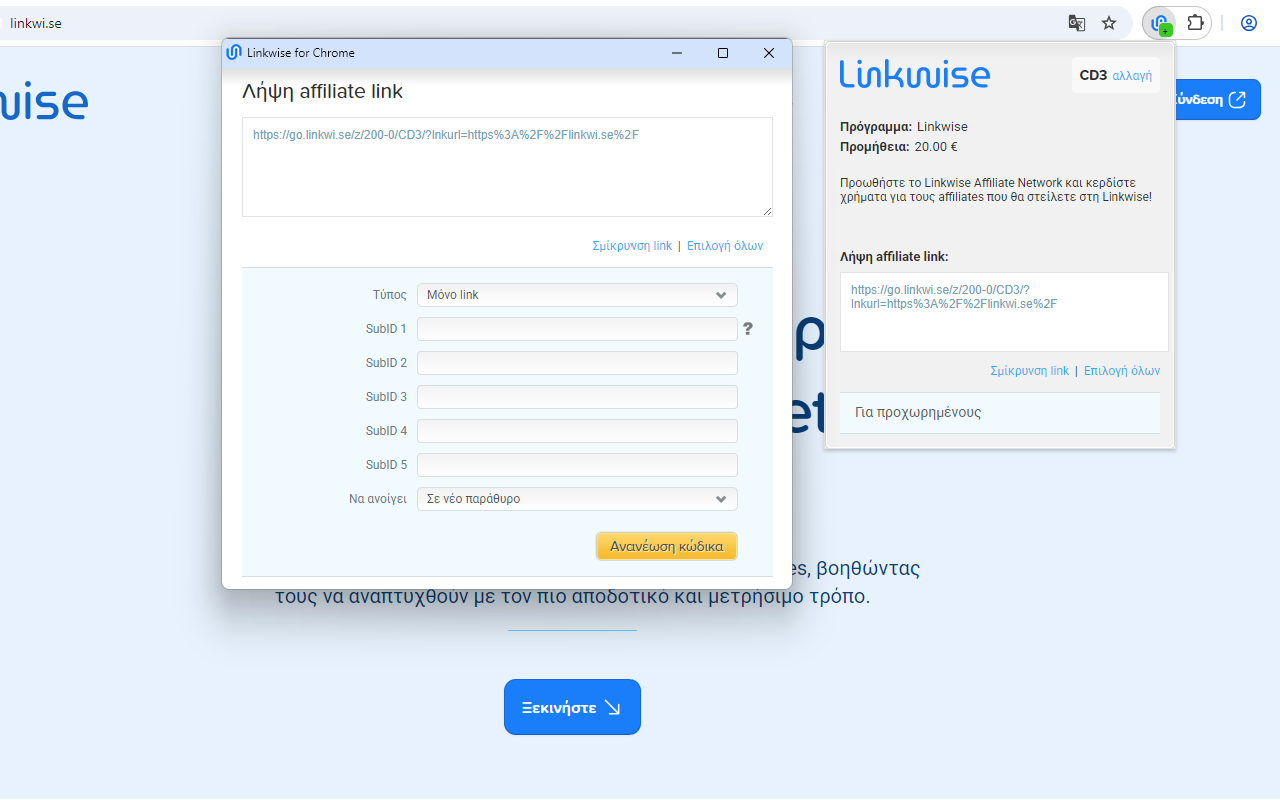This screenshot has width=1280, height=800.
Task: Click the Linkwise extension icon in toolbar
Action: click(1160, 23)
